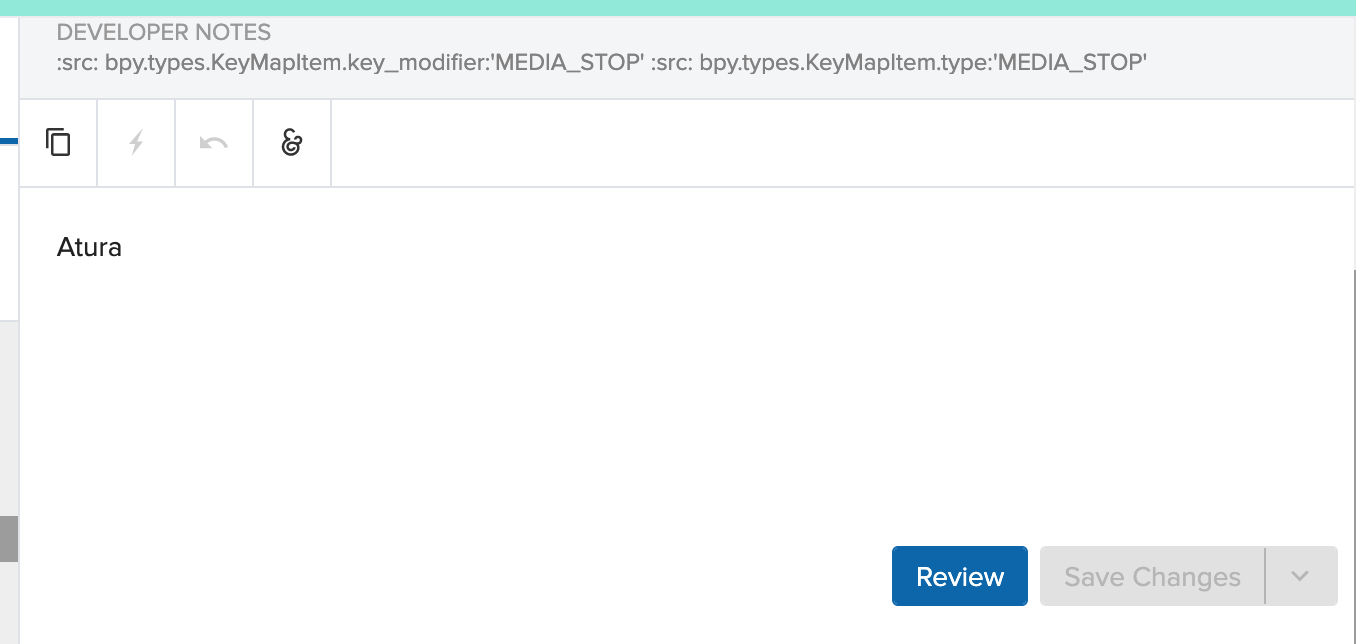Click the Review button

(x=960, y=576)
